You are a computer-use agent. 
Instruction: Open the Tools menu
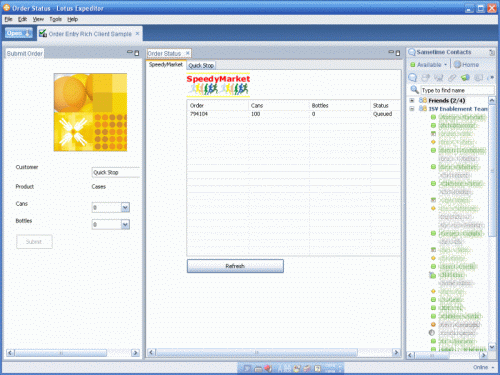point(55,19)
